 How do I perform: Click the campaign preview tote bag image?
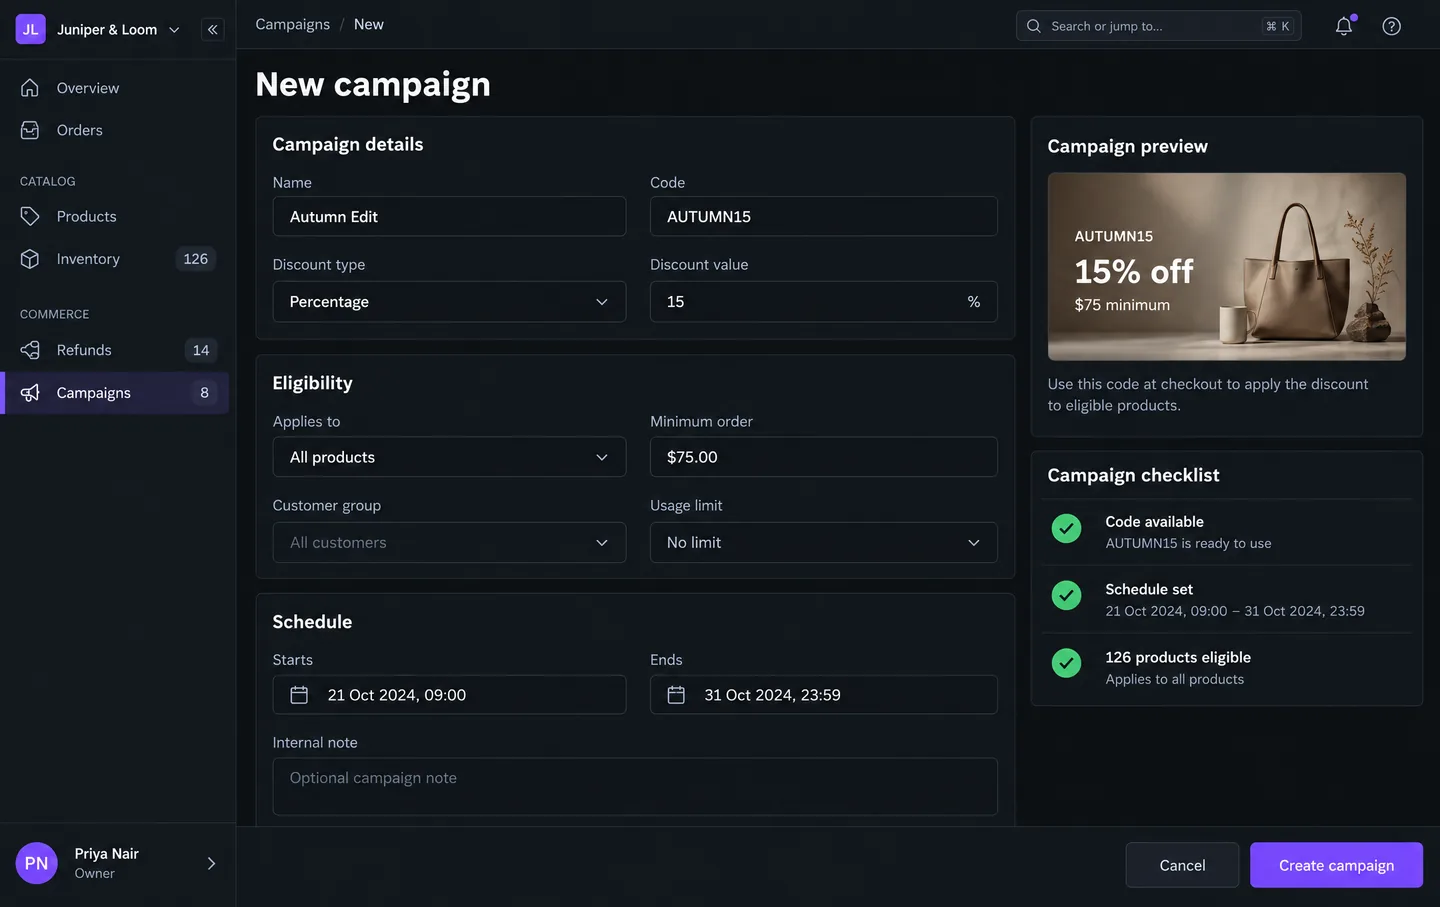[1227, 267]
